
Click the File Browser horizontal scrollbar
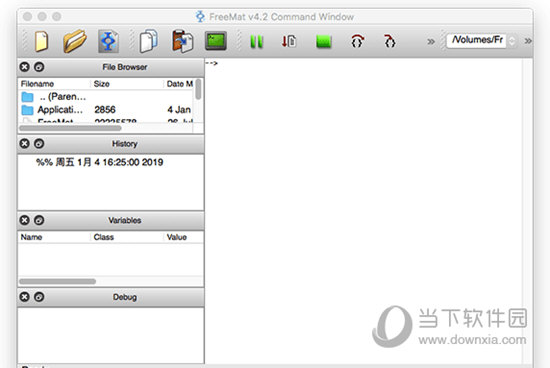click(x=70, y=128)
